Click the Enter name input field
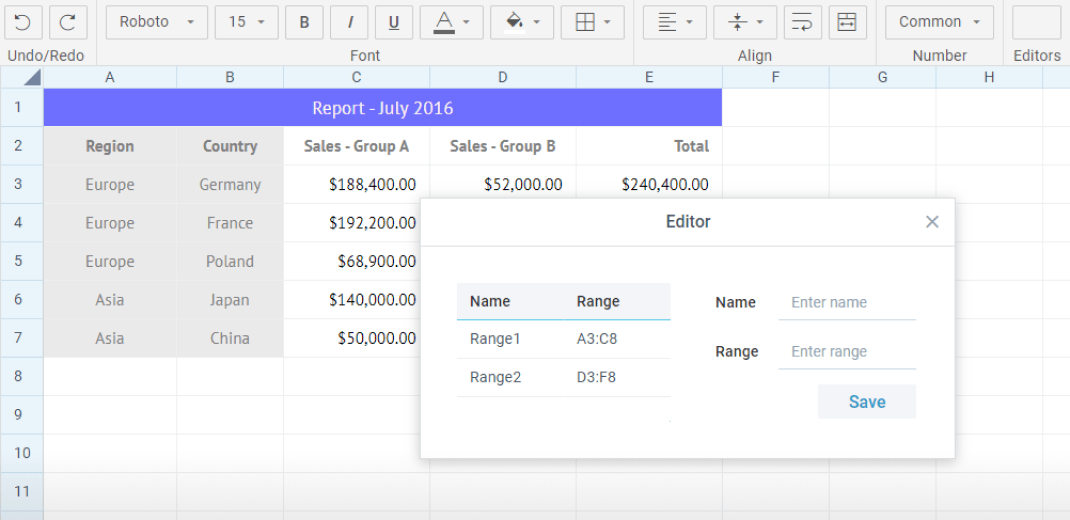1070x520 pixels. [x=847, y=302]
